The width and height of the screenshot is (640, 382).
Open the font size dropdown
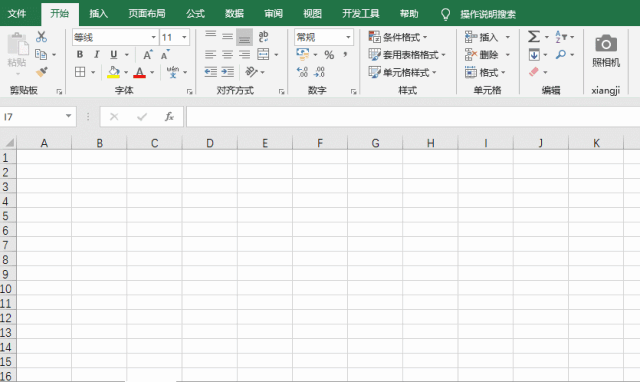click(x=184, y=37)
